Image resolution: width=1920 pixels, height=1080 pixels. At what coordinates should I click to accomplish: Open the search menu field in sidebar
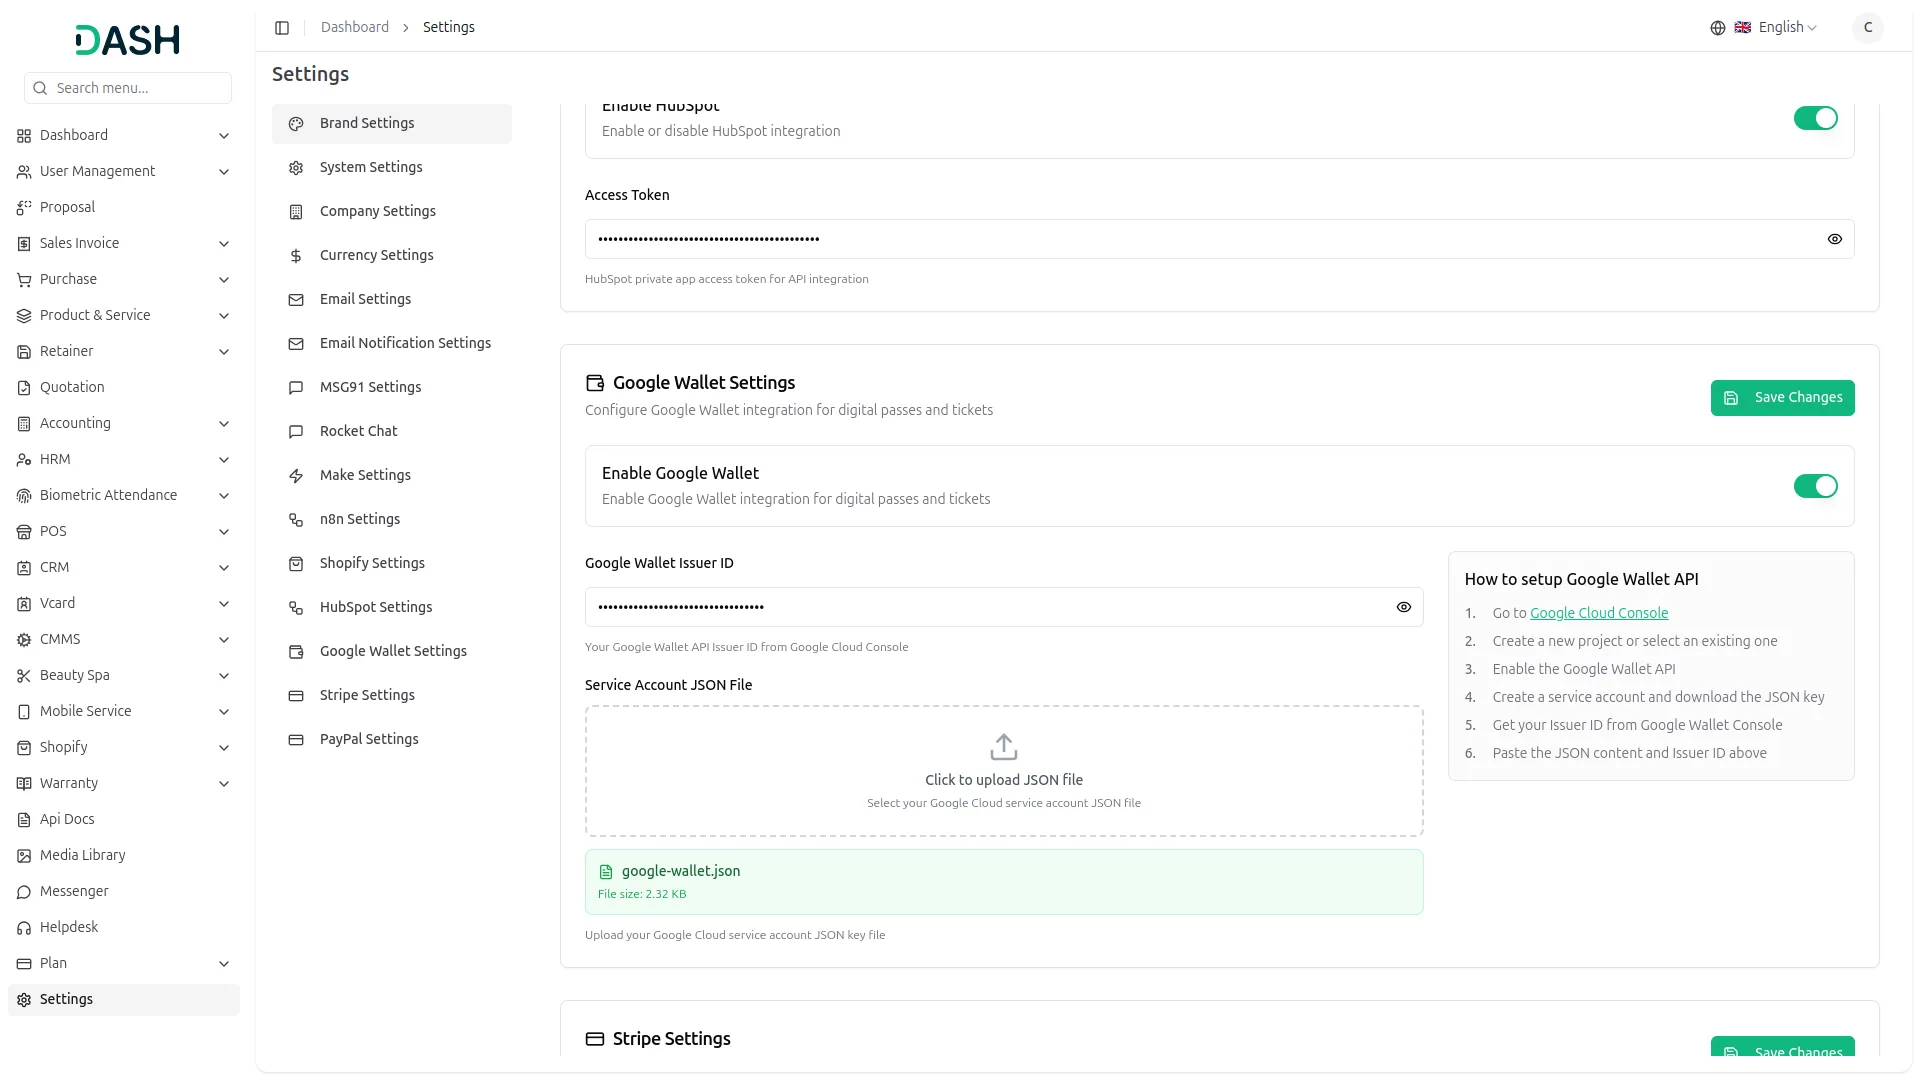pos(128,88)
